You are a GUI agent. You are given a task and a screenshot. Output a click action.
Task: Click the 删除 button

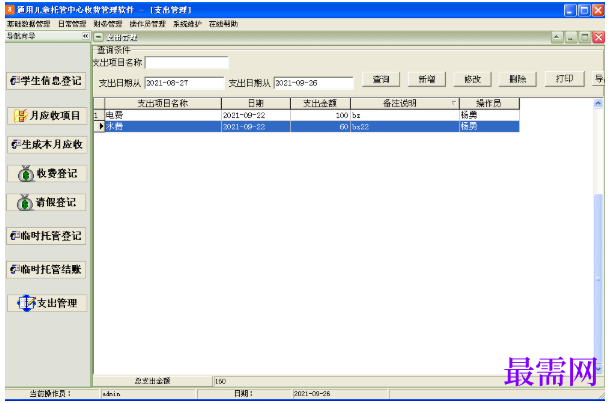point(518,79)
